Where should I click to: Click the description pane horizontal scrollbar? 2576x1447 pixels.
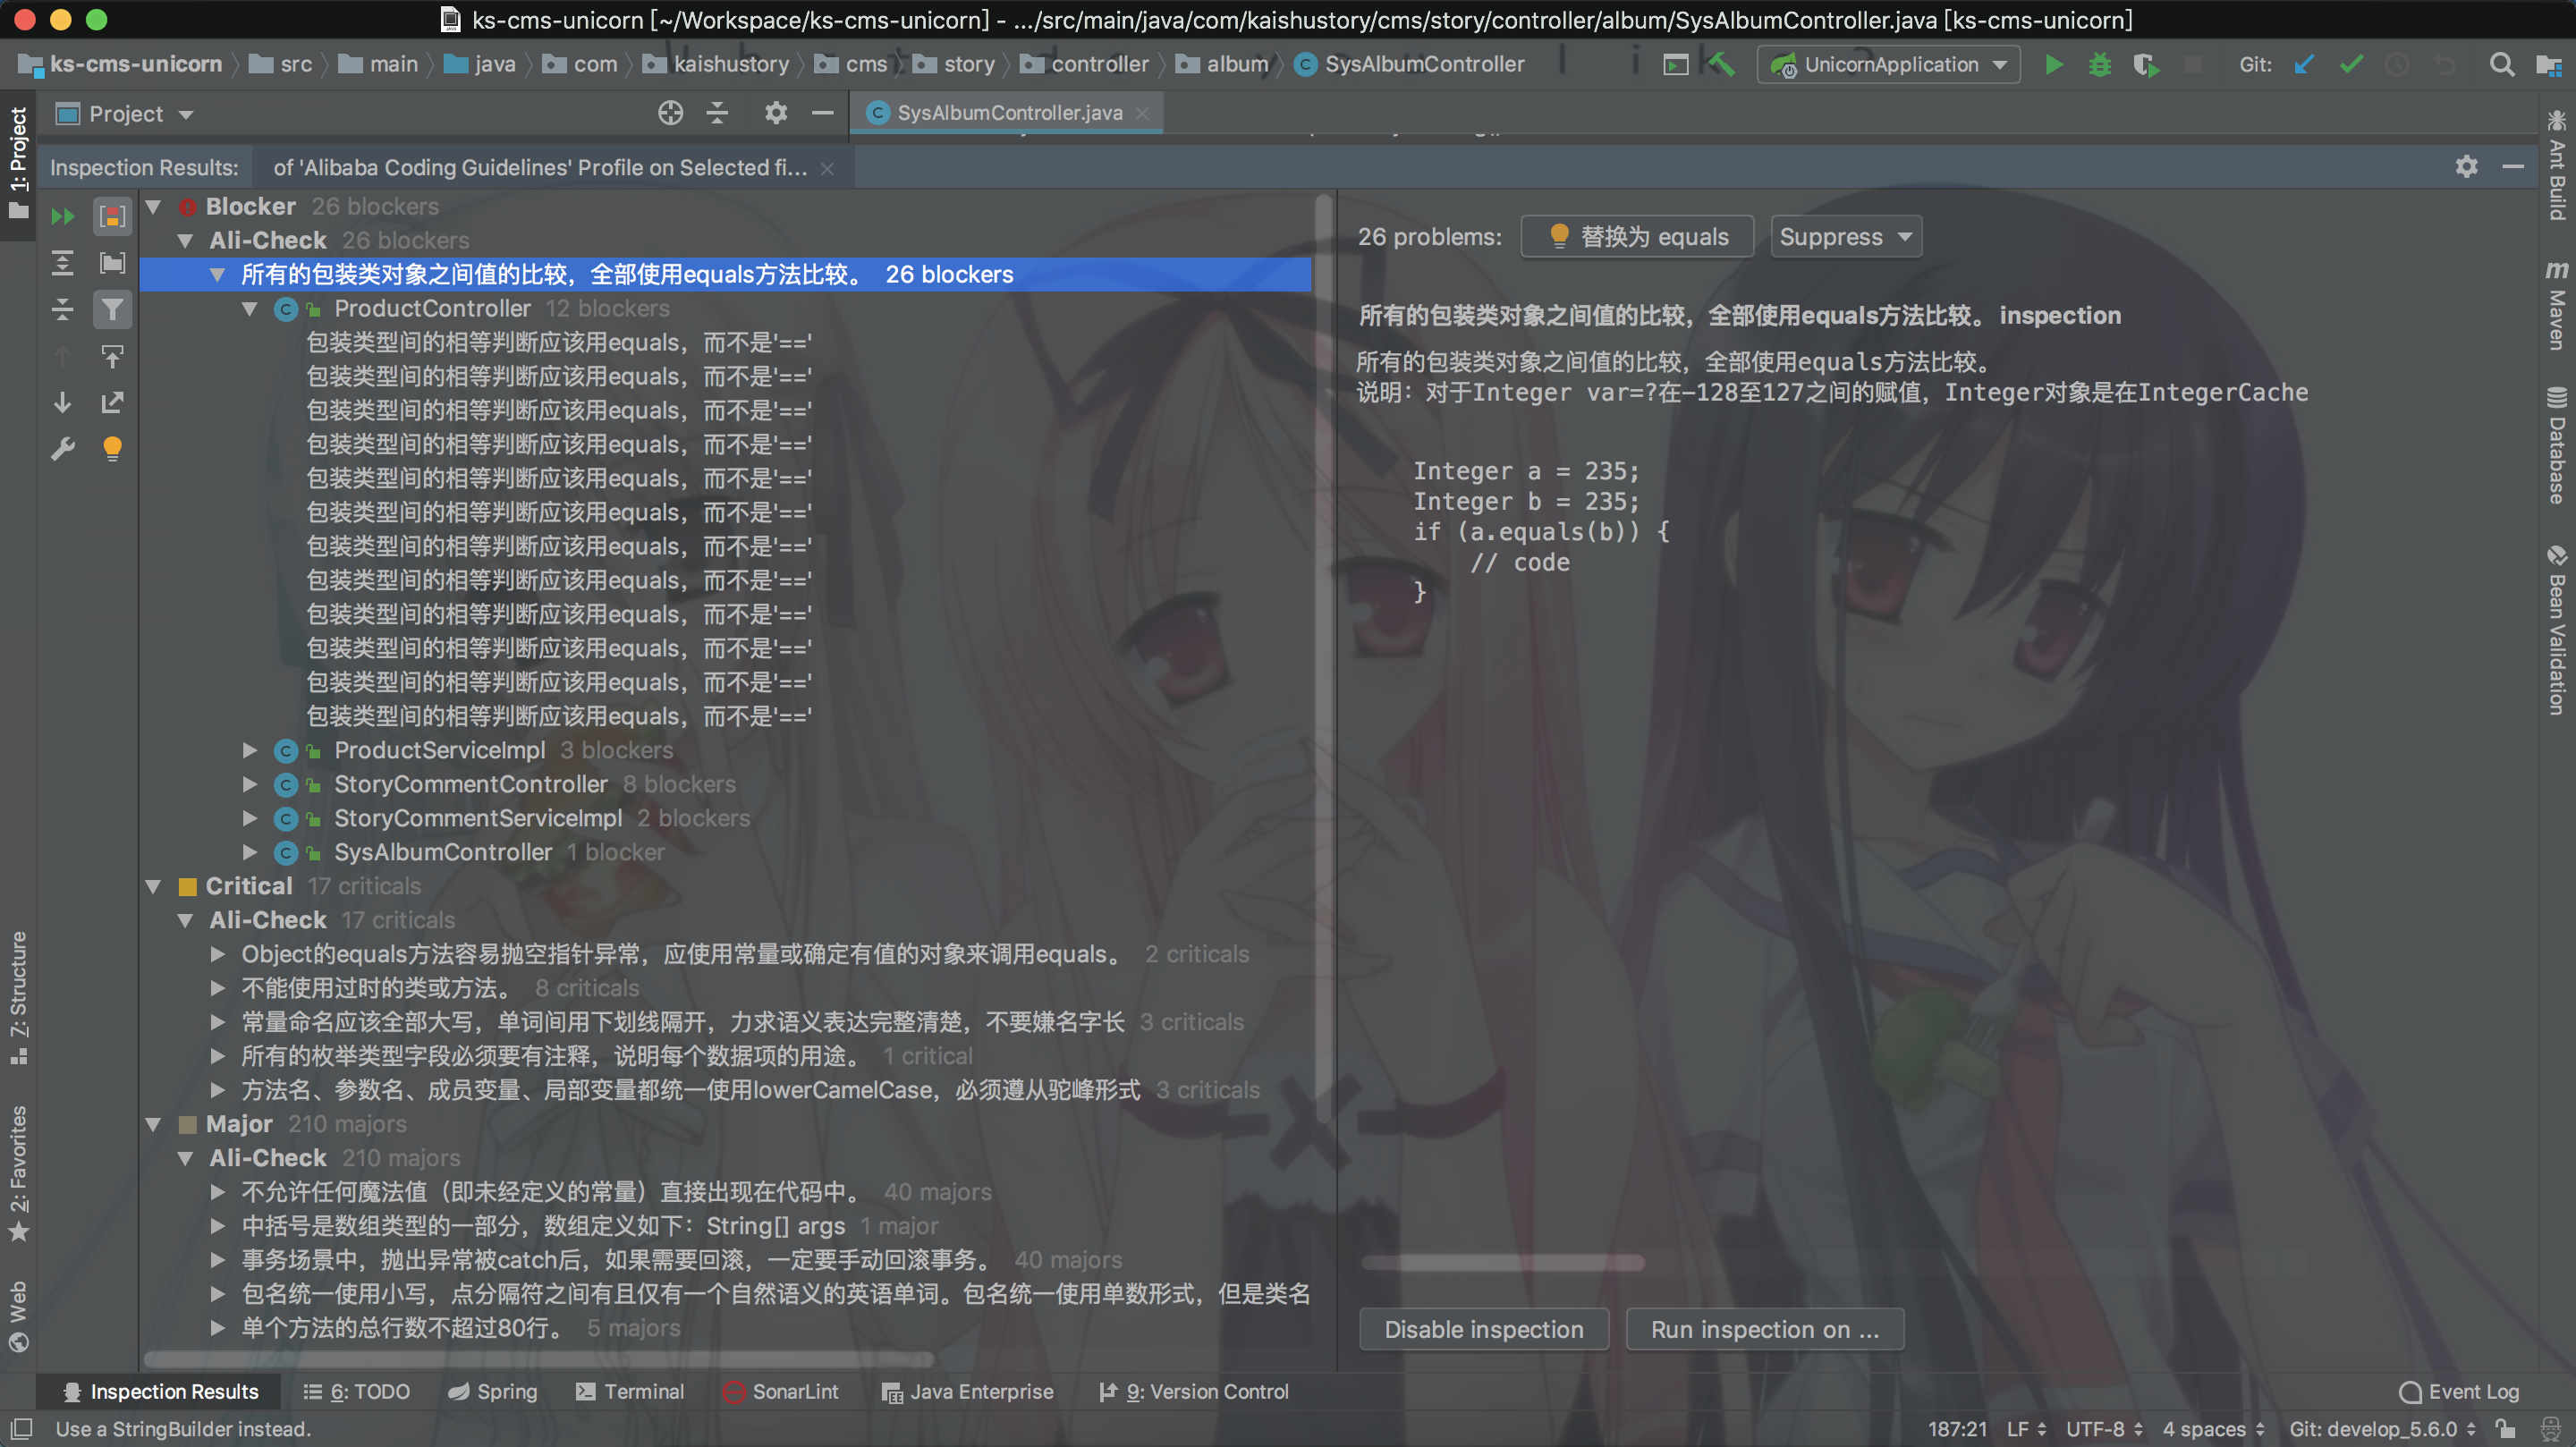tap(1502, 1263)
